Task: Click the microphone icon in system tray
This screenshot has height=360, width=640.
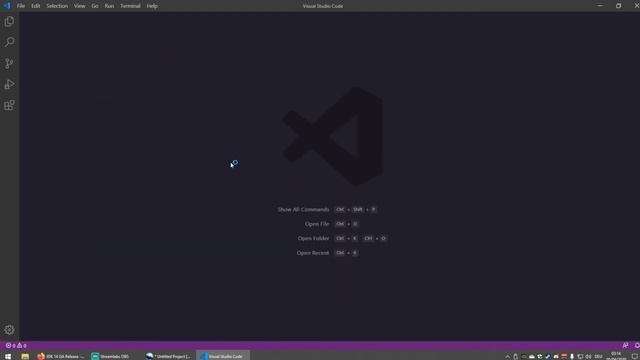Action: tap(572, 357)
